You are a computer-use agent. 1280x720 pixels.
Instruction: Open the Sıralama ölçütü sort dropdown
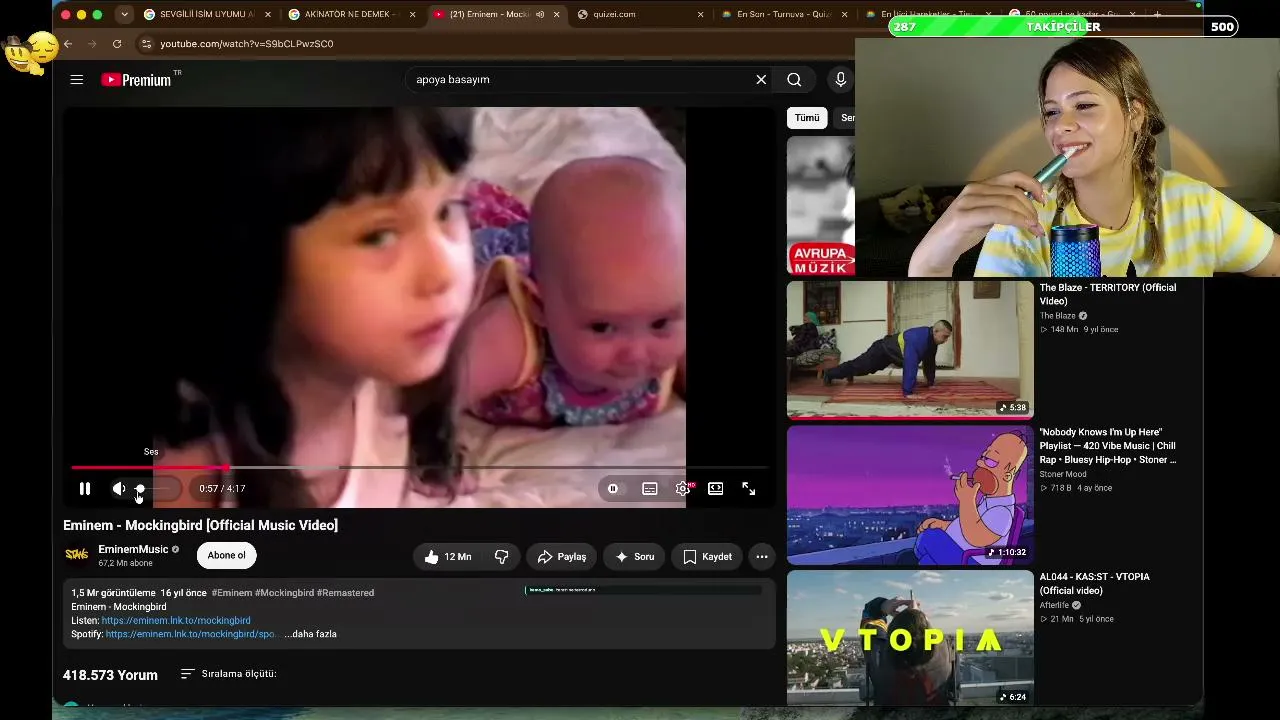[x=229, y=674]
